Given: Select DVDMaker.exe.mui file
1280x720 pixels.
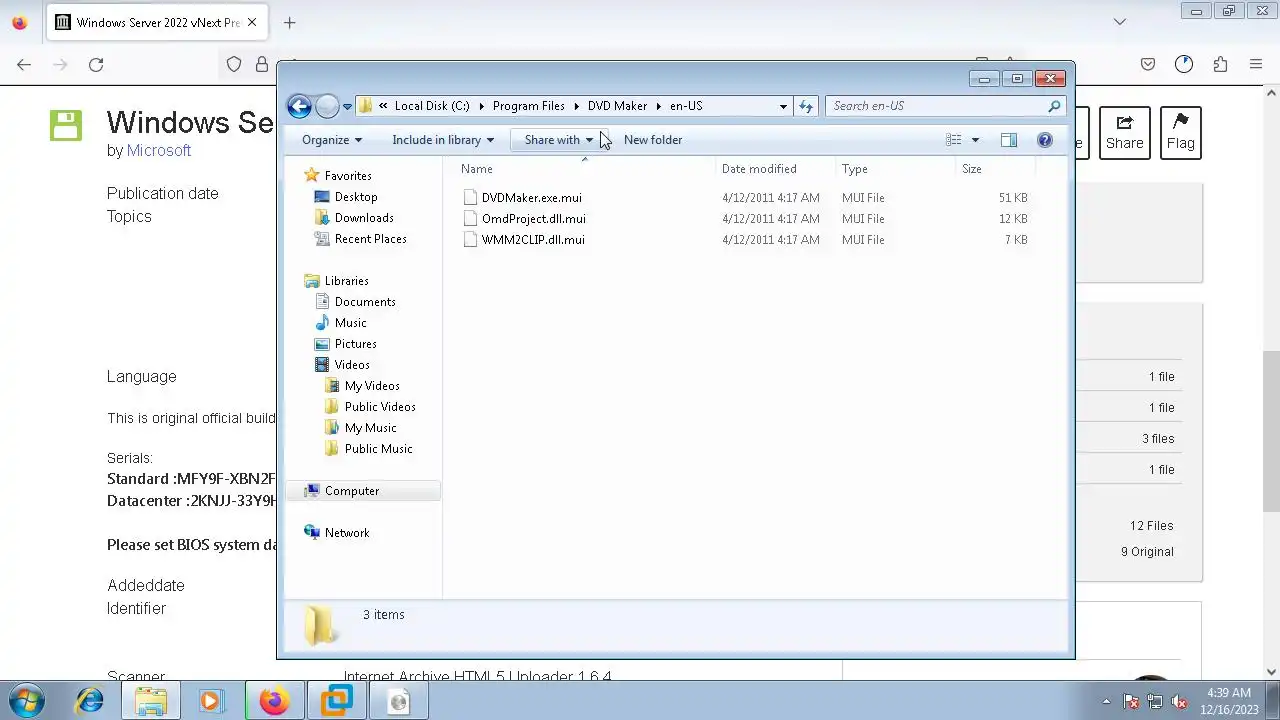Looking at the screenshot, I should coord(531,198).
